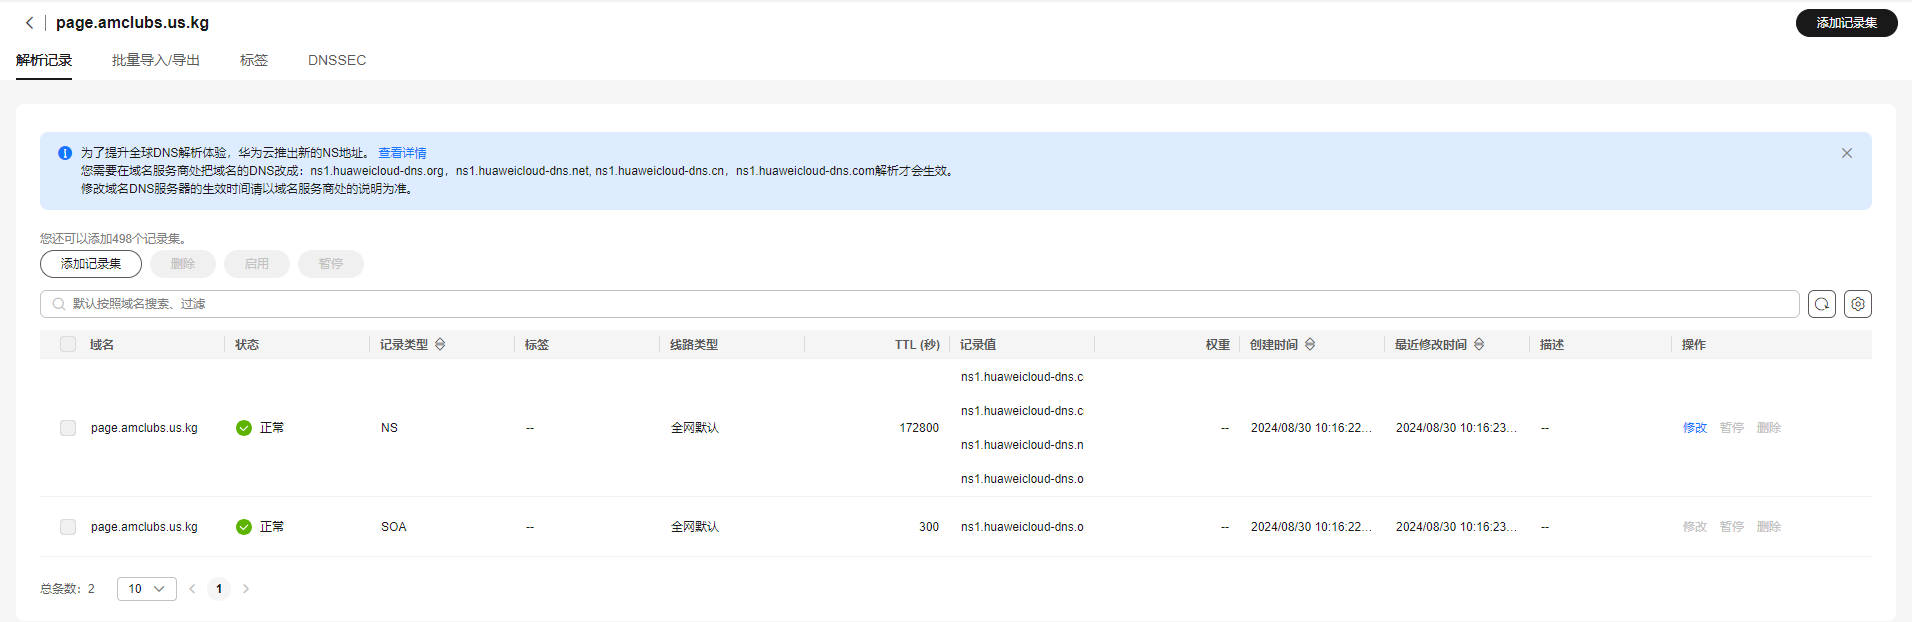The height and width of the screenshot is (622, 1912).
Task: Sort by 创建时间 column sort icon
Action: tap(1310, 344)
